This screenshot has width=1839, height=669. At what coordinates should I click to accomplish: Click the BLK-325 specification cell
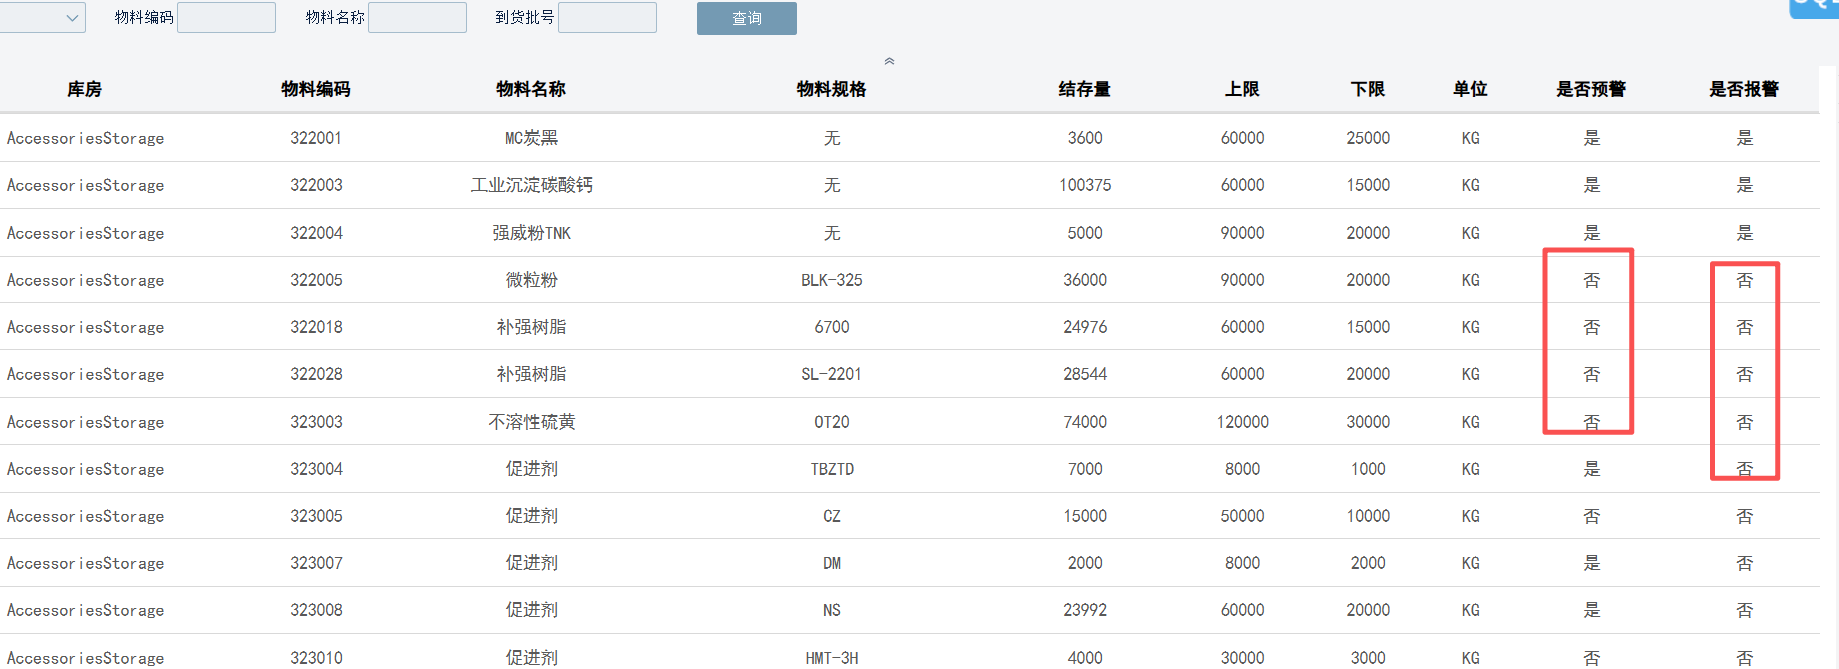(831, 280)
